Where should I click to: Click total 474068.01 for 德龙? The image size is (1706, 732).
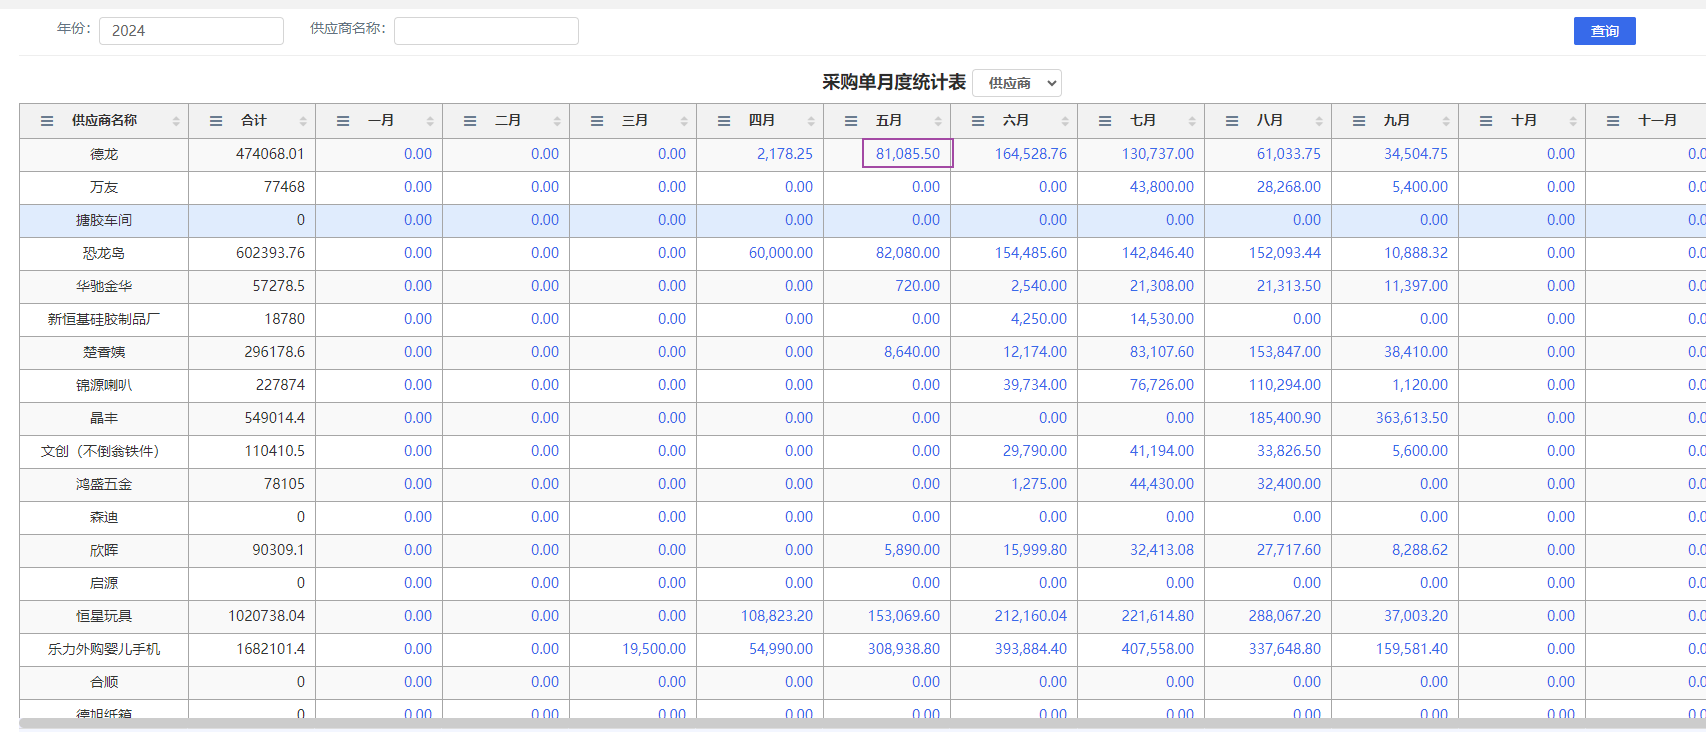click(270, 154)
